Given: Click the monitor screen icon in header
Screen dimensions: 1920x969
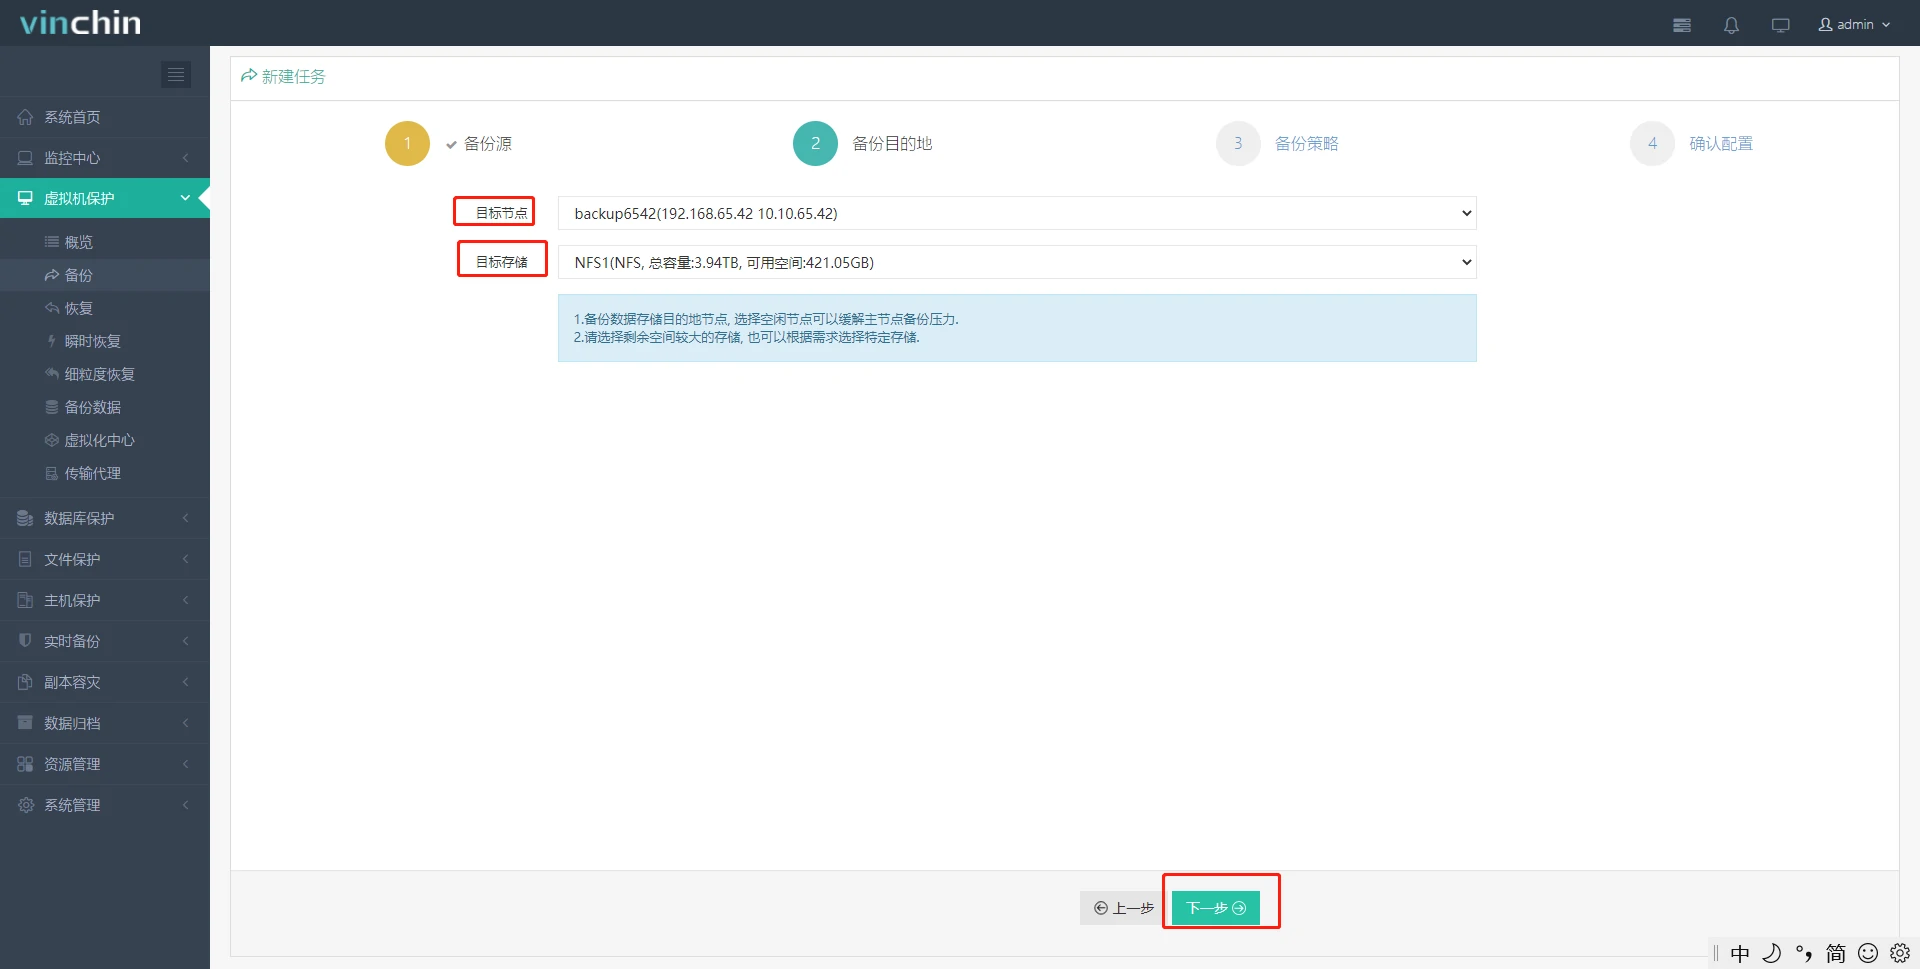Looking at the screenshot, I should 1780,25.
